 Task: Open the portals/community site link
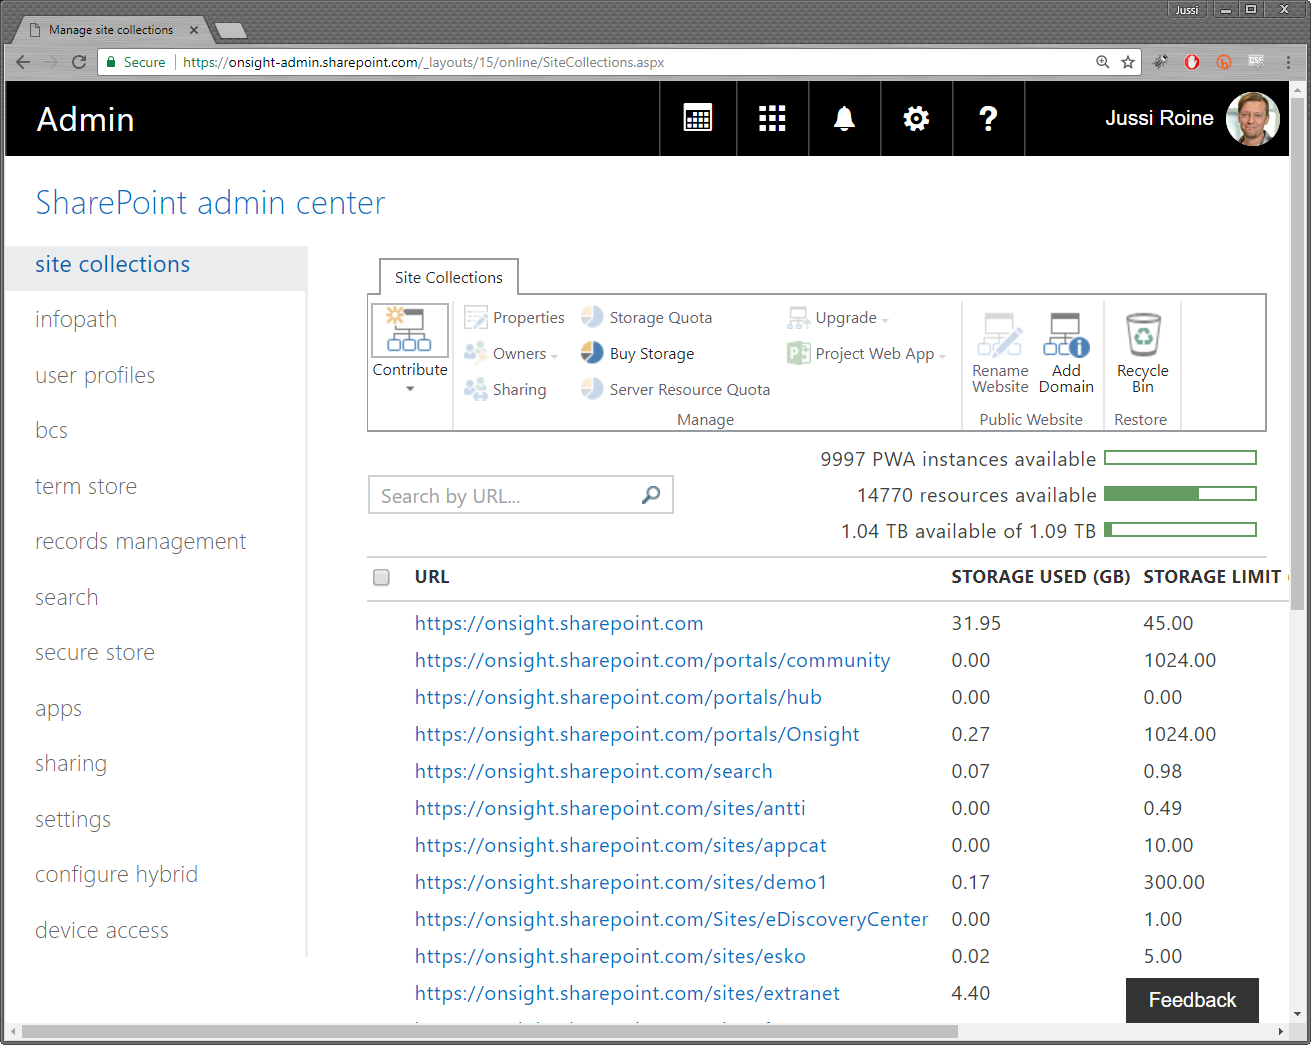coord(652,660)
